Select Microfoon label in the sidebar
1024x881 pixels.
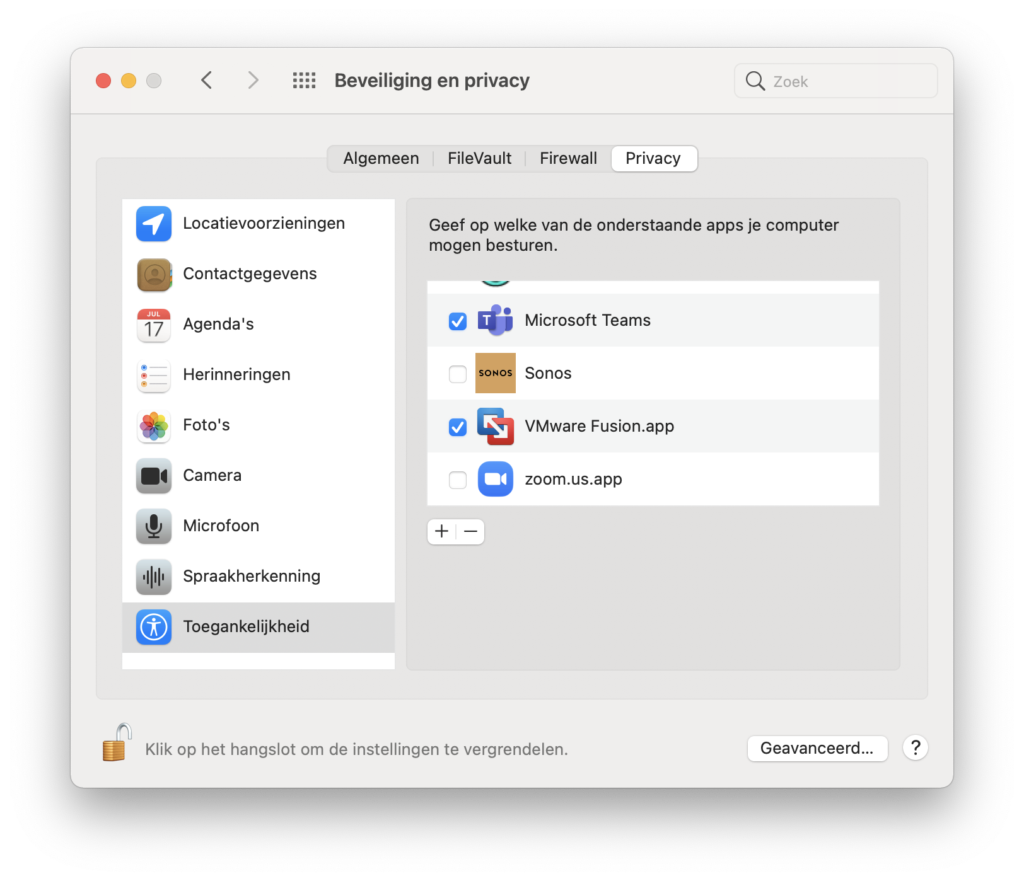(221, 525)
